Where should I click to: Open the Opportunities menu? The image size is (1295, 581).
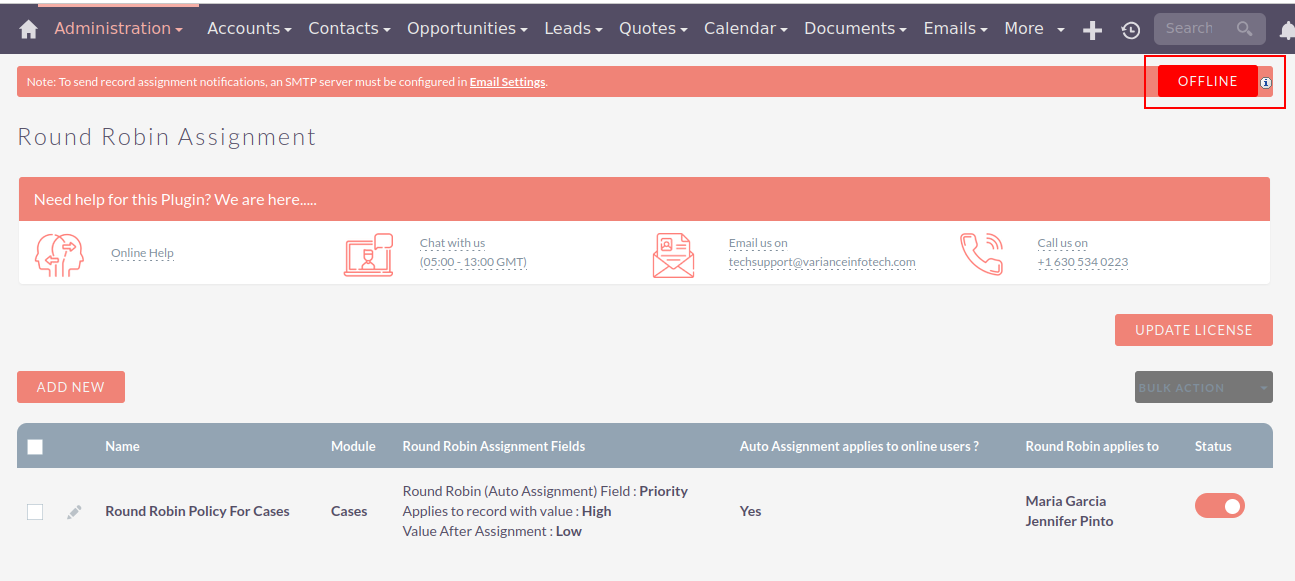[467, 29]
